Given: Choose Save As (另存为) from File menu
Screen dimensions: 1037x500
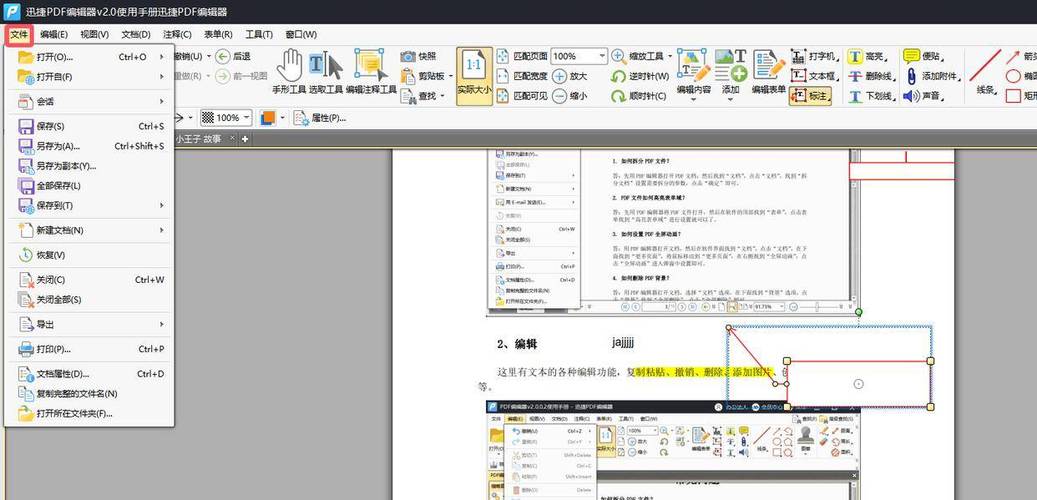Looking at the screenshot, I should (x=90, y=146).
